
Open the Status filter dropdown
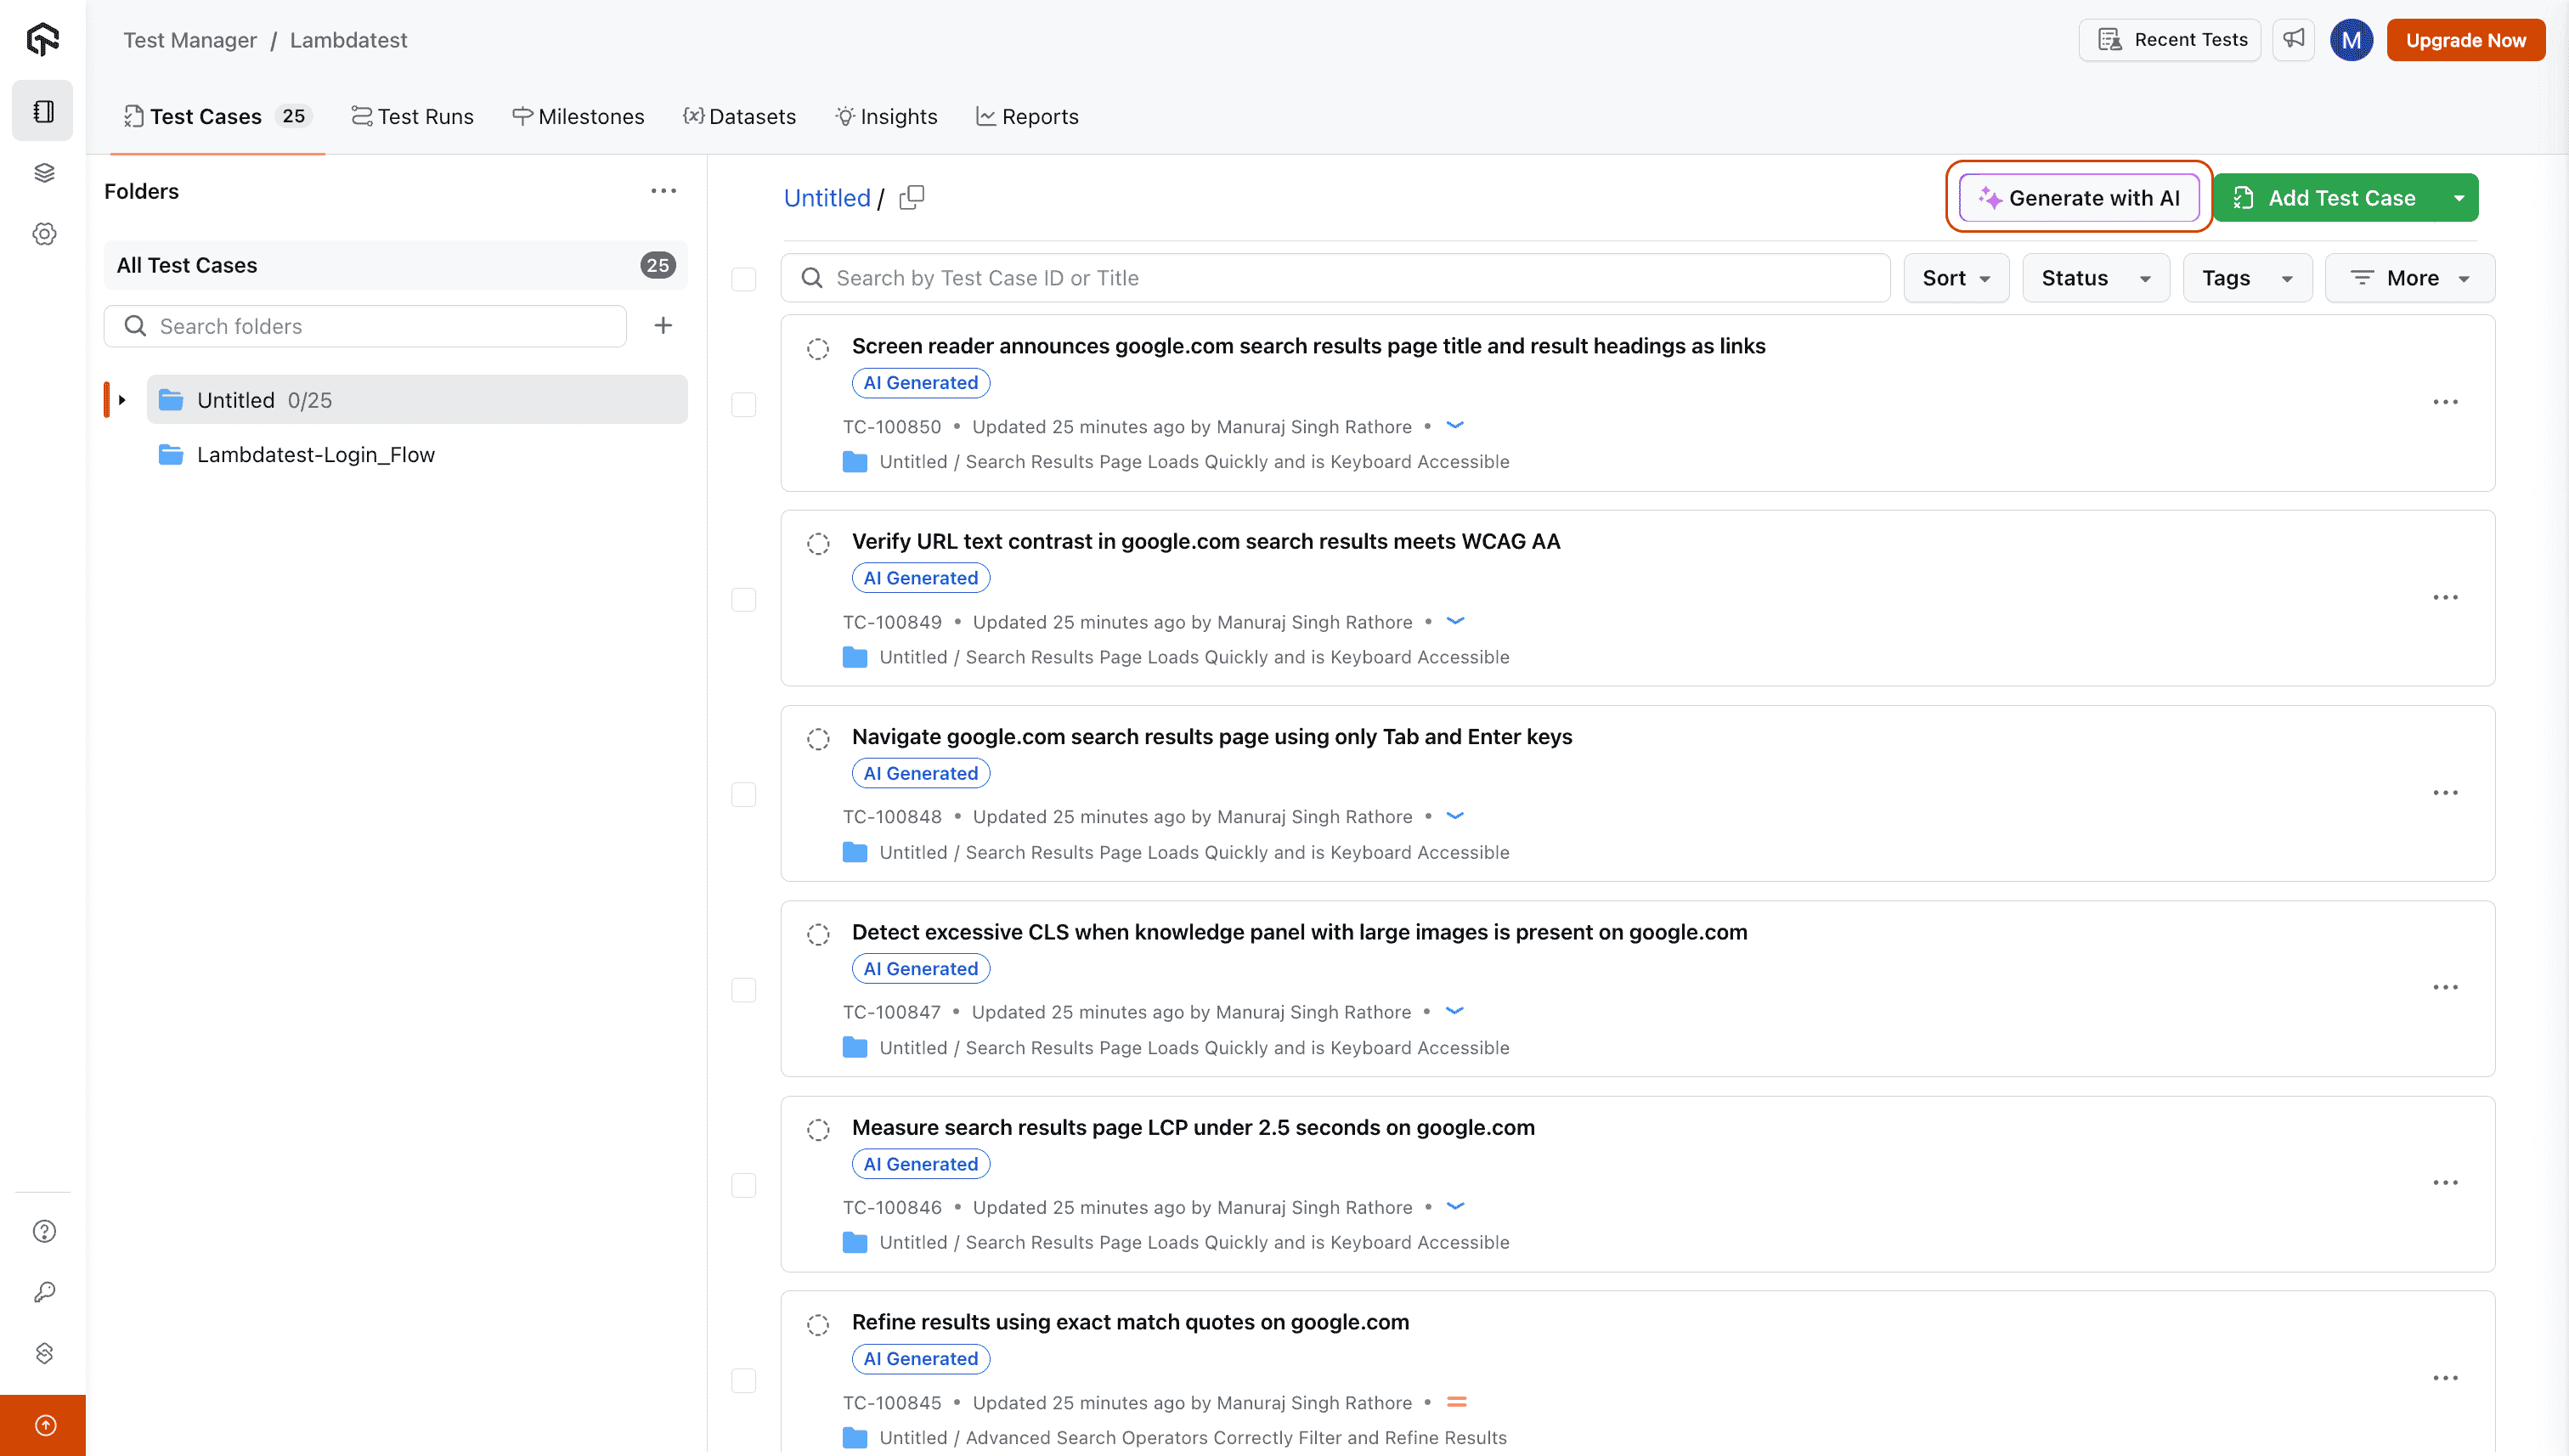(2095, 279)
